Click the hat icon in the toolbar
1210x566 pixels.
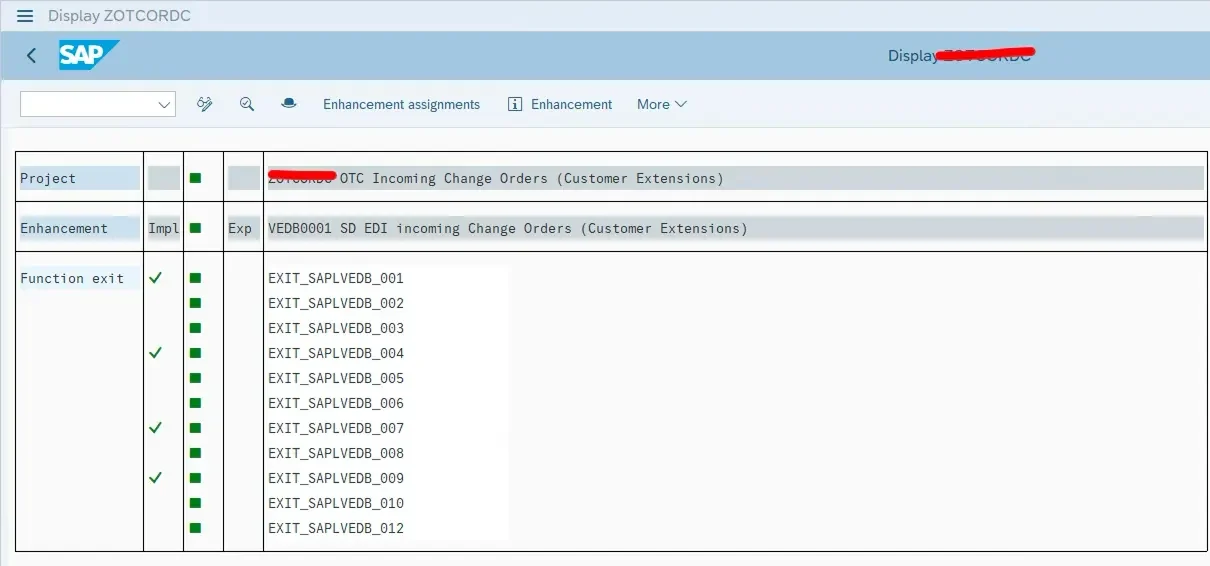289,104
